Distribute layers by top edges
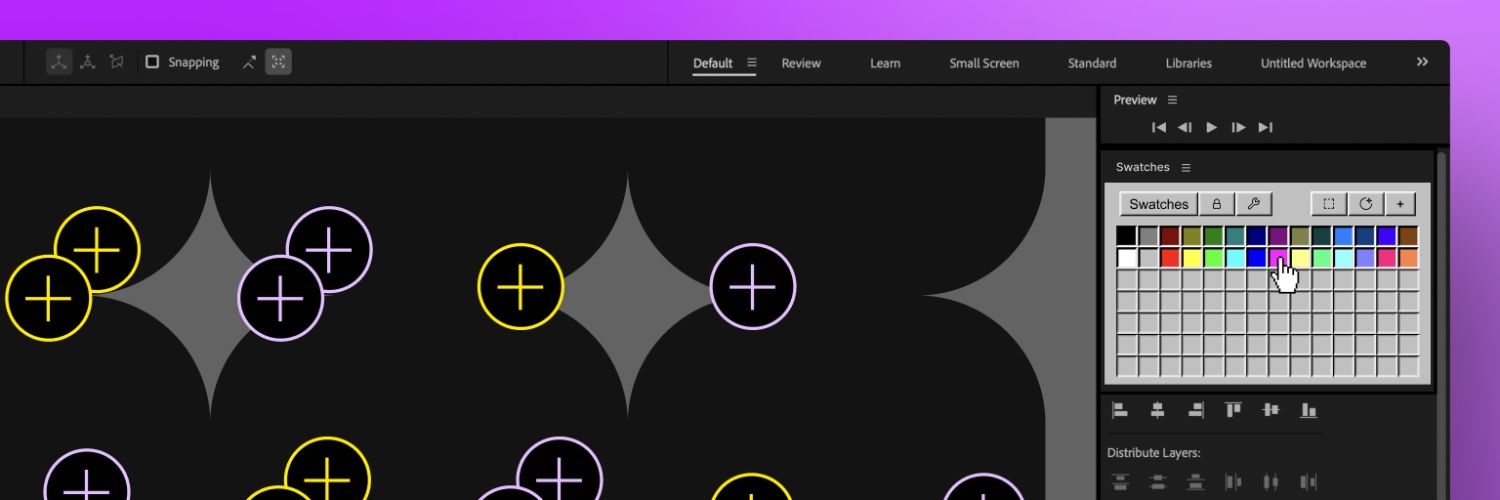This screenshot has width=1500, height=500. pos(1120,482)
